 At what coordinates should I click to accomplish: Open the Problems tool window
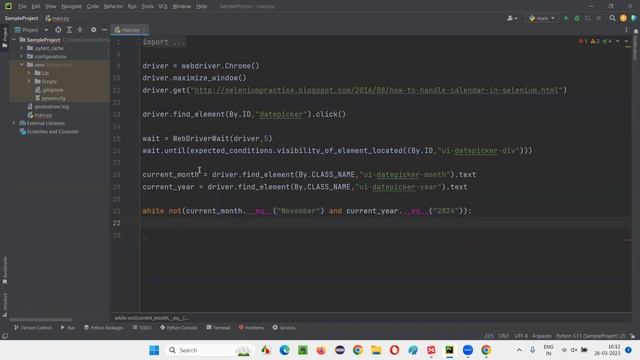tap(251, 328)
